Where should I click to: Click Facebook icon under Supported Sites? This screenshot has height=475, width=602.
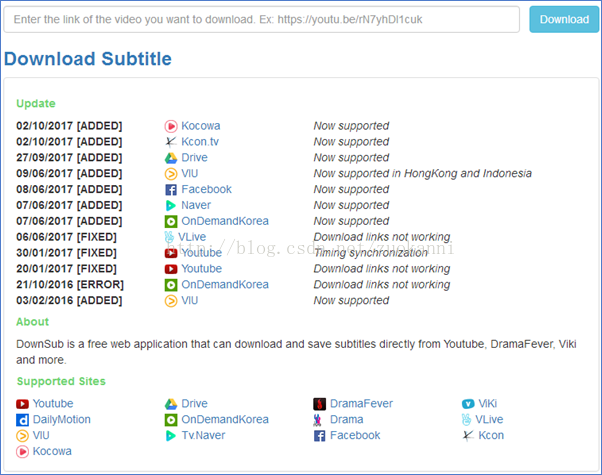pyautogui.click(x=319, y=435)
